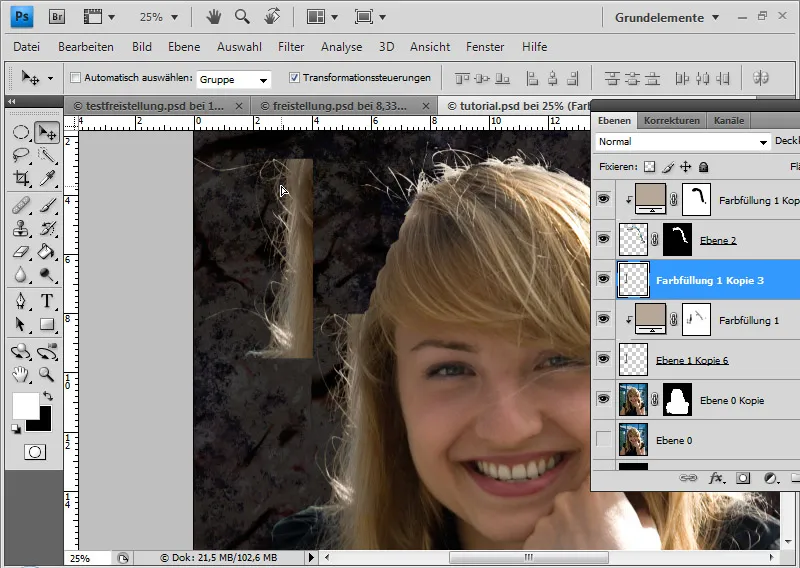Create new fill or adjustment layer
This screenshot has height=568, width=800.
770,478
